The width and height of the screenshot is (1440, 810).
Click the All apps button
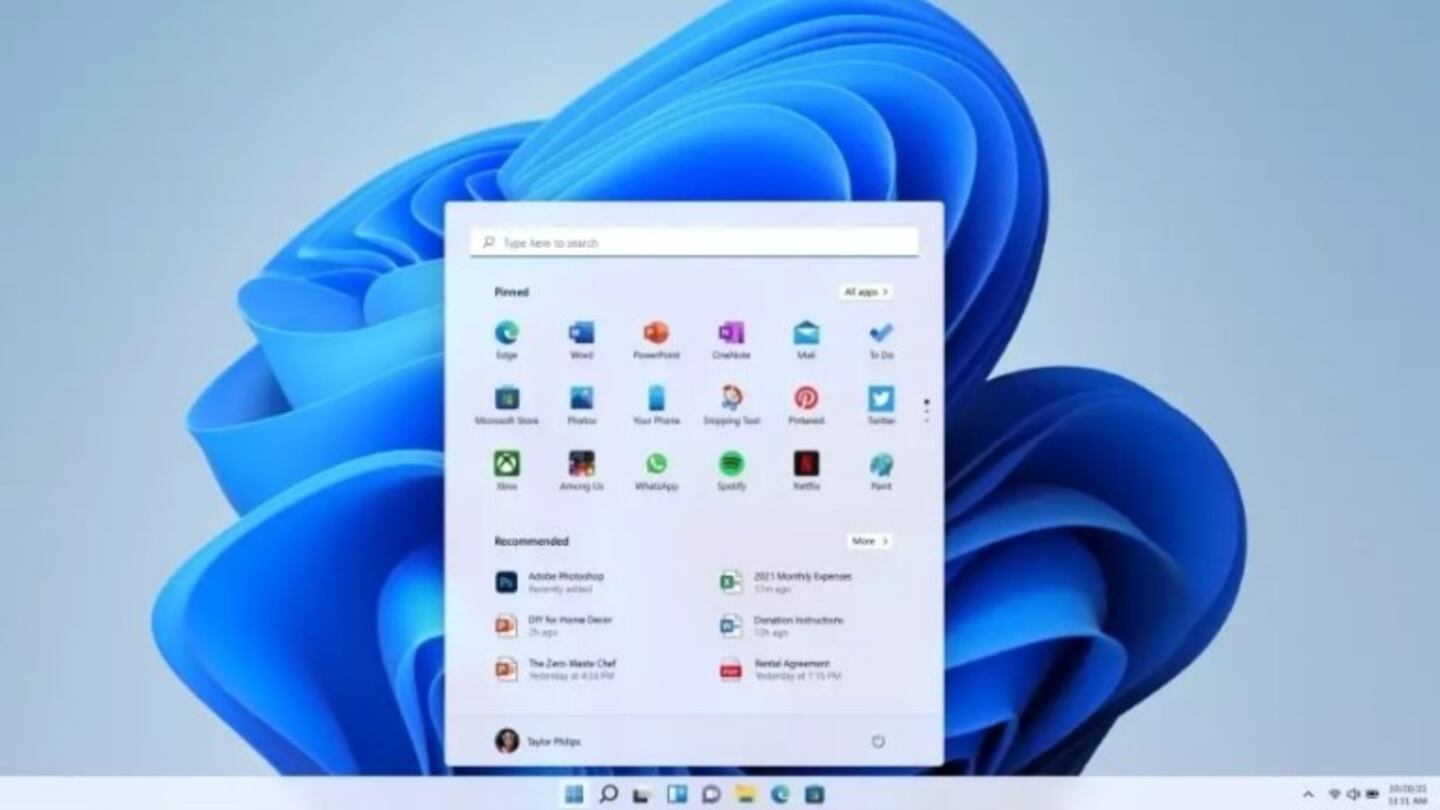[x=865, y=292]
